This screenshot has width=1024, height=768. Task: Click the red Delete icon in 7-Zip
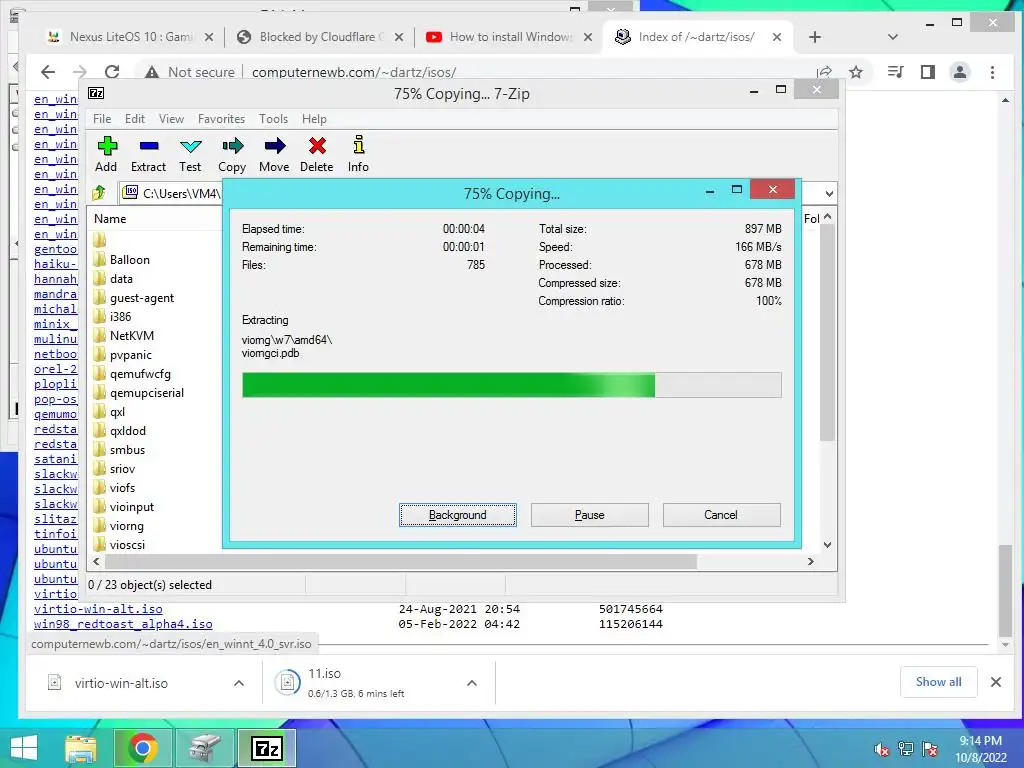317,146
